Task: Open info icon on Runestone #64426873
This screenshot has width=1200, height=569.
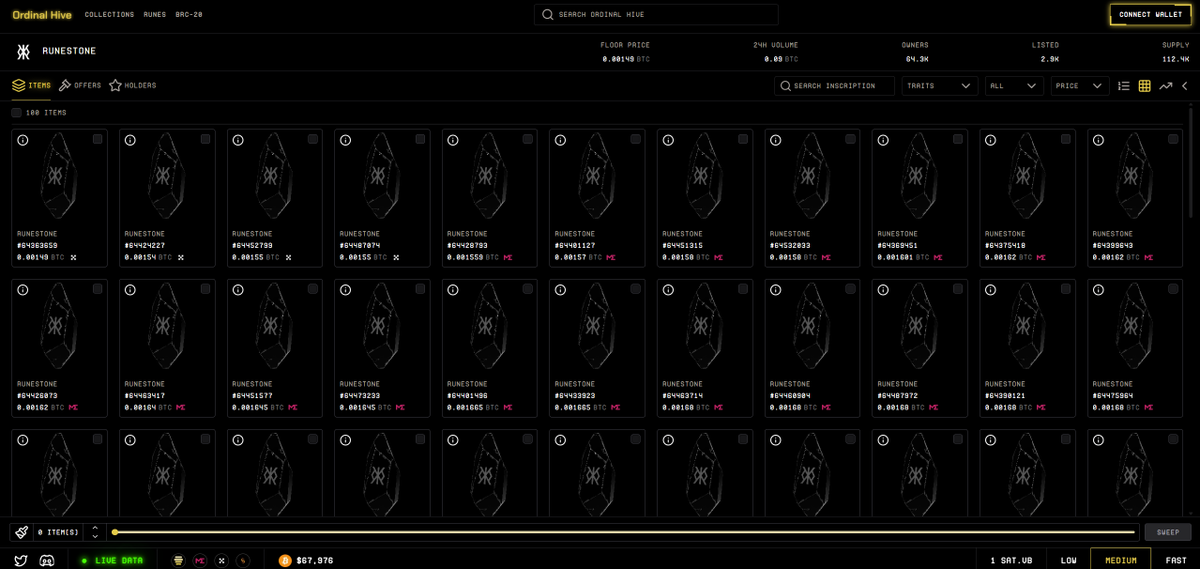Action: click(x=23, y=290)
